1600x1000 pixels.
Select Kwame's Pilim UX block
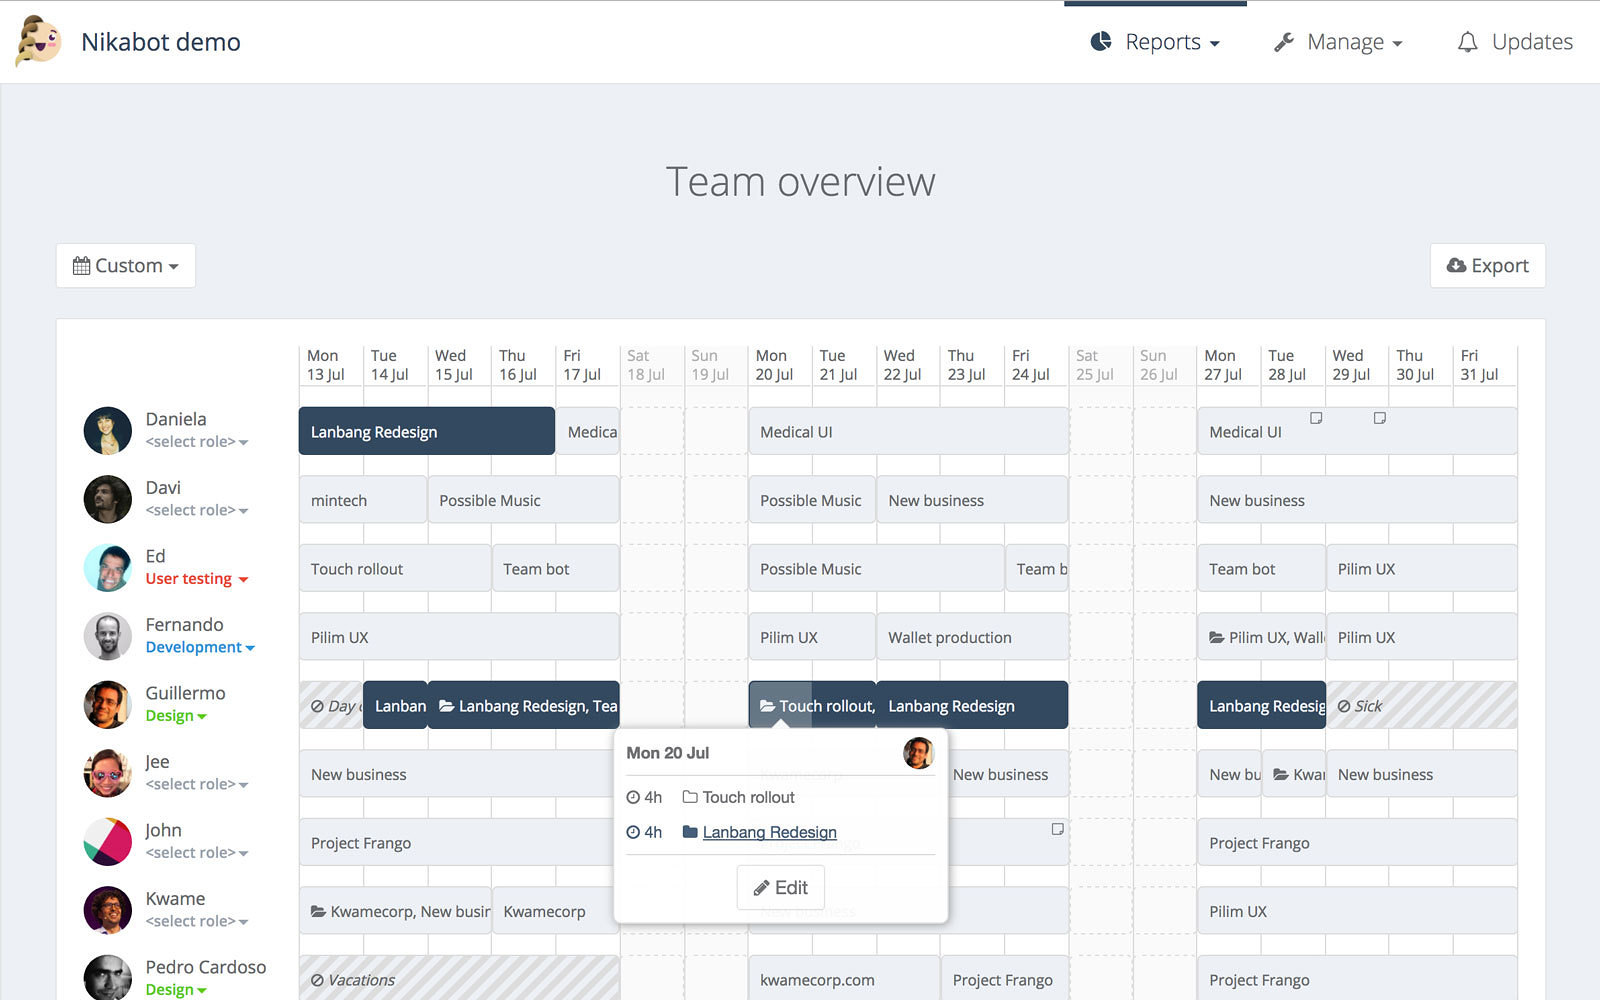pyautogui.click(x=1357, y=911)
